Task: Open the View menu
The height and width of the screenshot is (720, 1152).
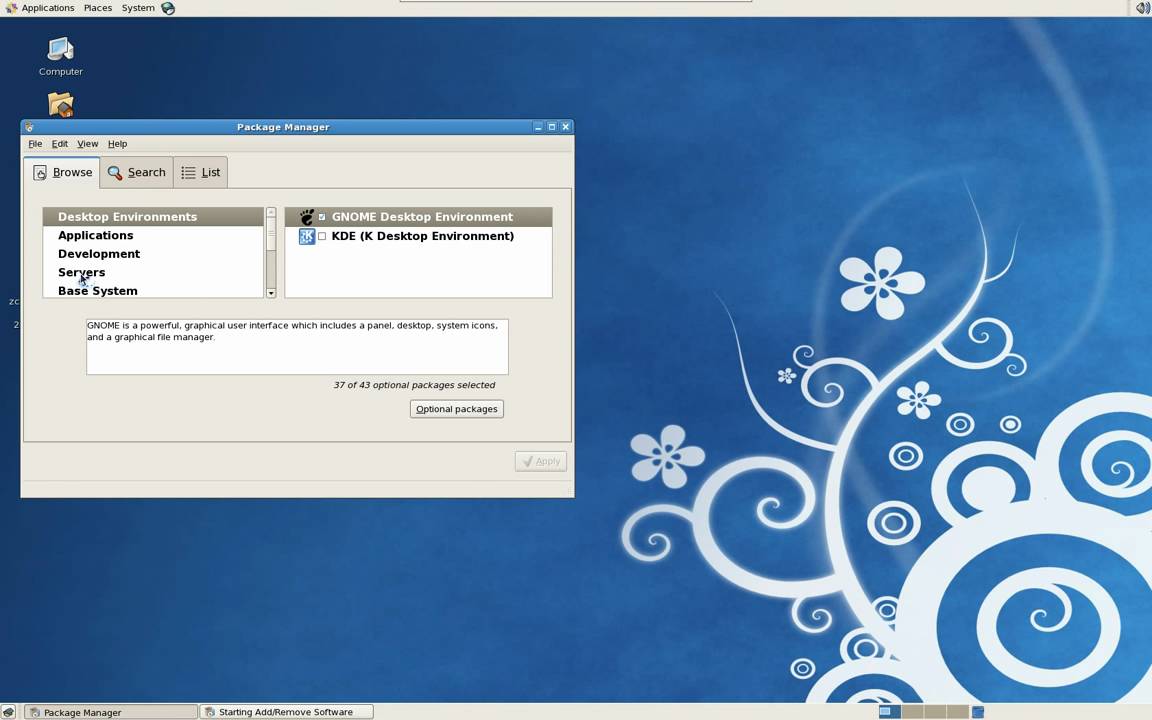Action: (87, 144)
